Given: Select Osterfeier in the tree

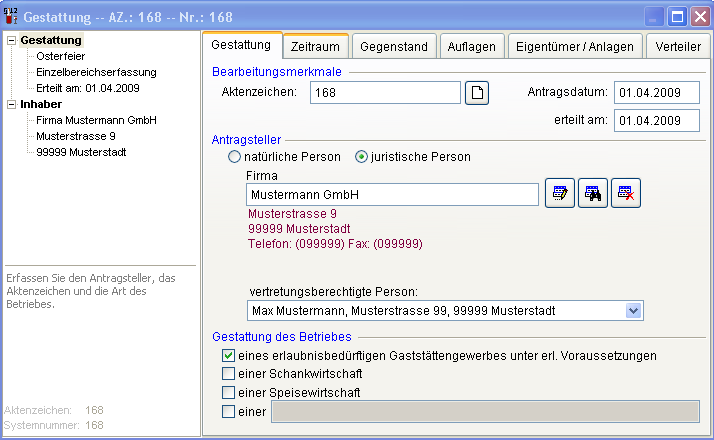Looking at the screenshot, I should pyautogui.click(x=59, y=56).
